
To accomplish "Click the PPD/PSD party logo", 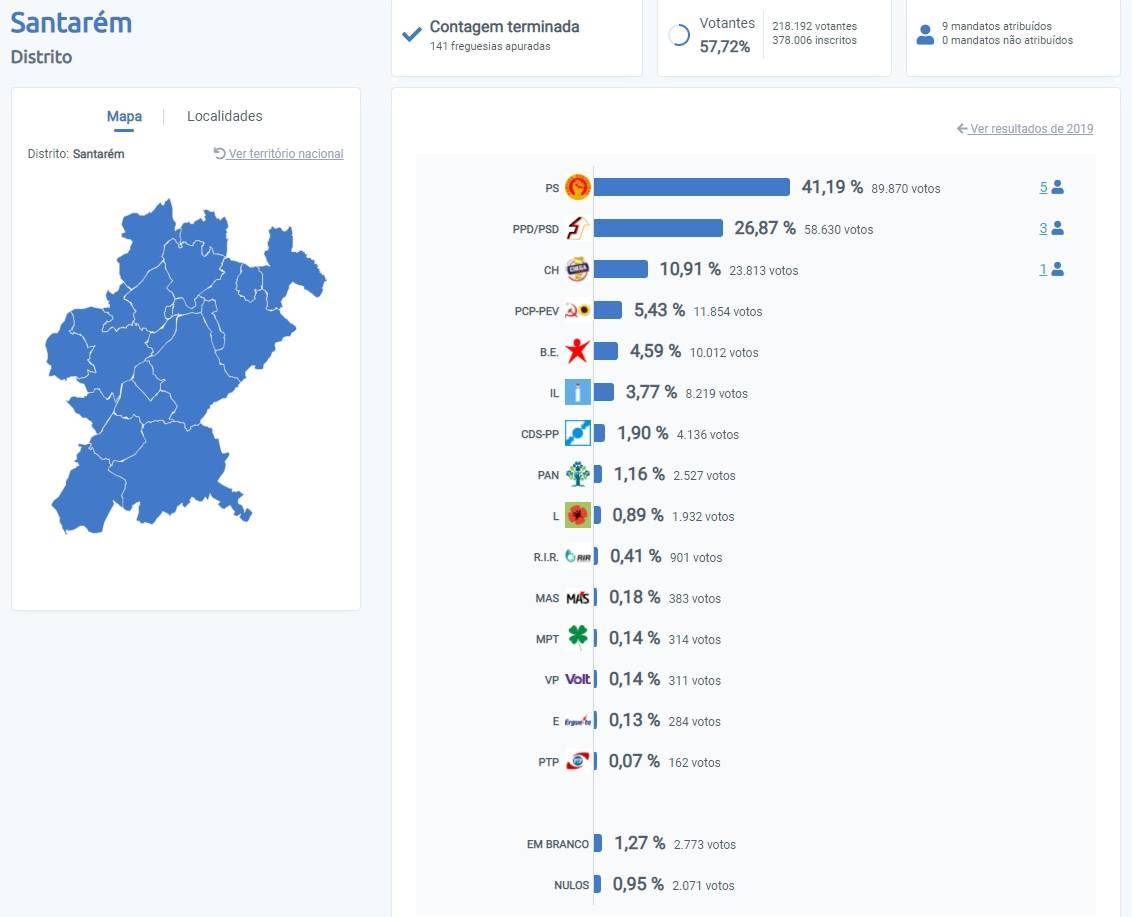I will 578,228.
